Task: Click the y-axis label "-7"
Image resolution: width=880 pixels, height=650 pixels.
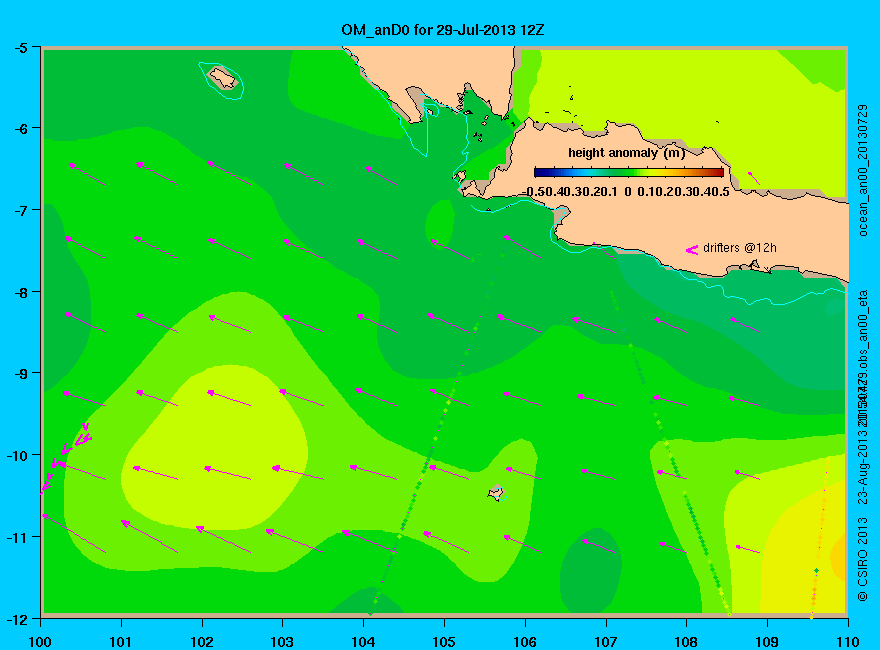Action: pyautogui.click(x=21, y=211)
